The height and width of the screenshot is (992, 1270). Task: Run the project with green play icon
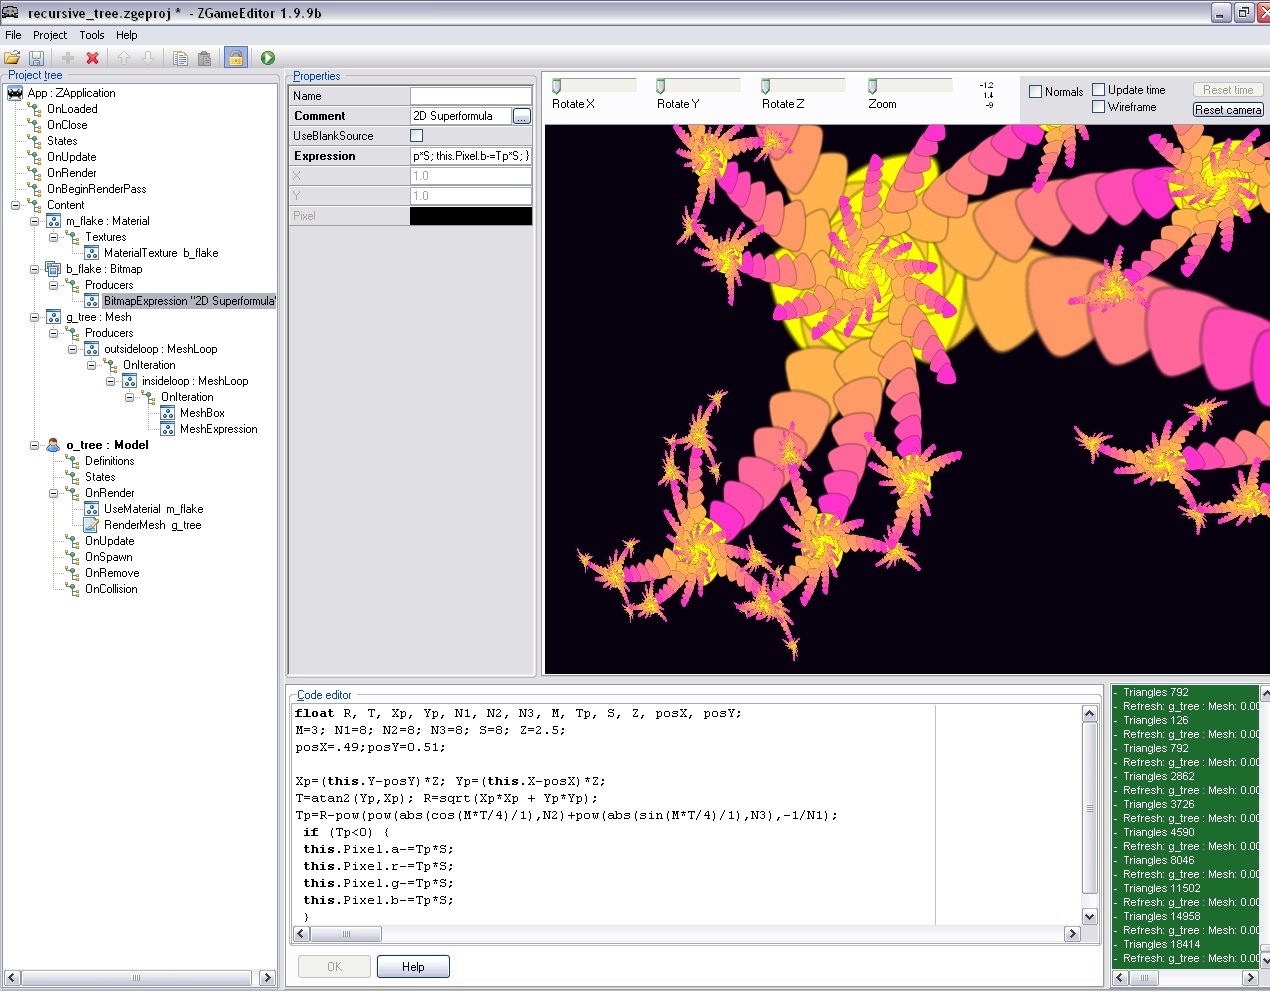(x=268, y=58)
